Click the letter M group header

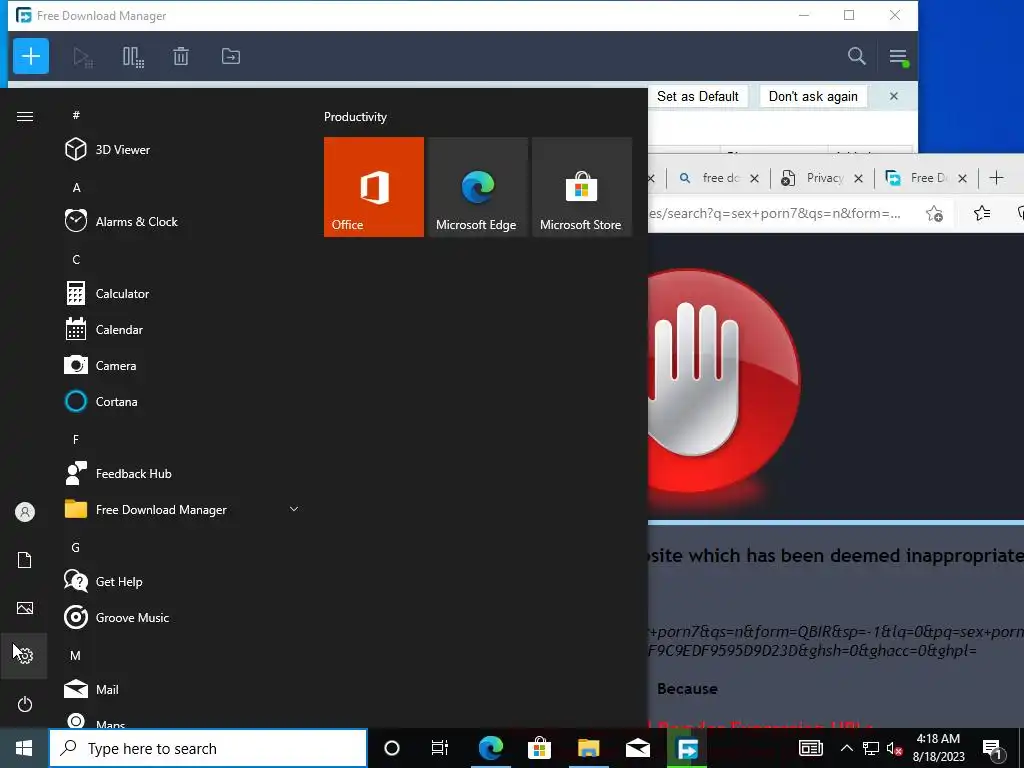76,655
